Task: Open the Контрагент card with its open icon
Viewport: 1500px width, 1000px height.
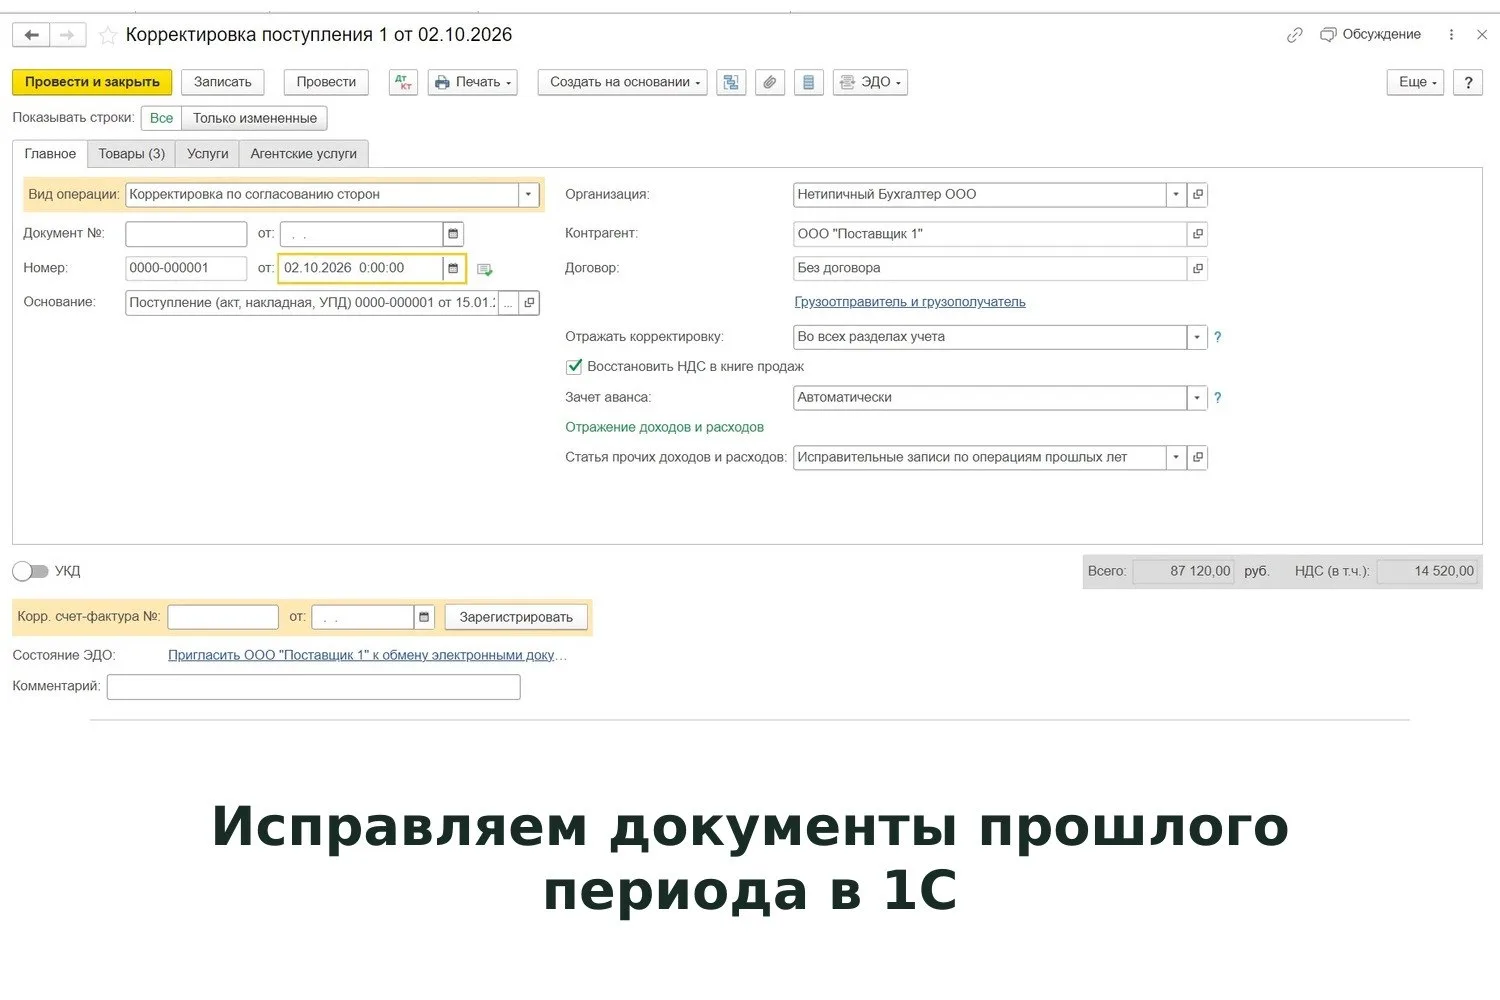Action: click(x=1197, y=234)
